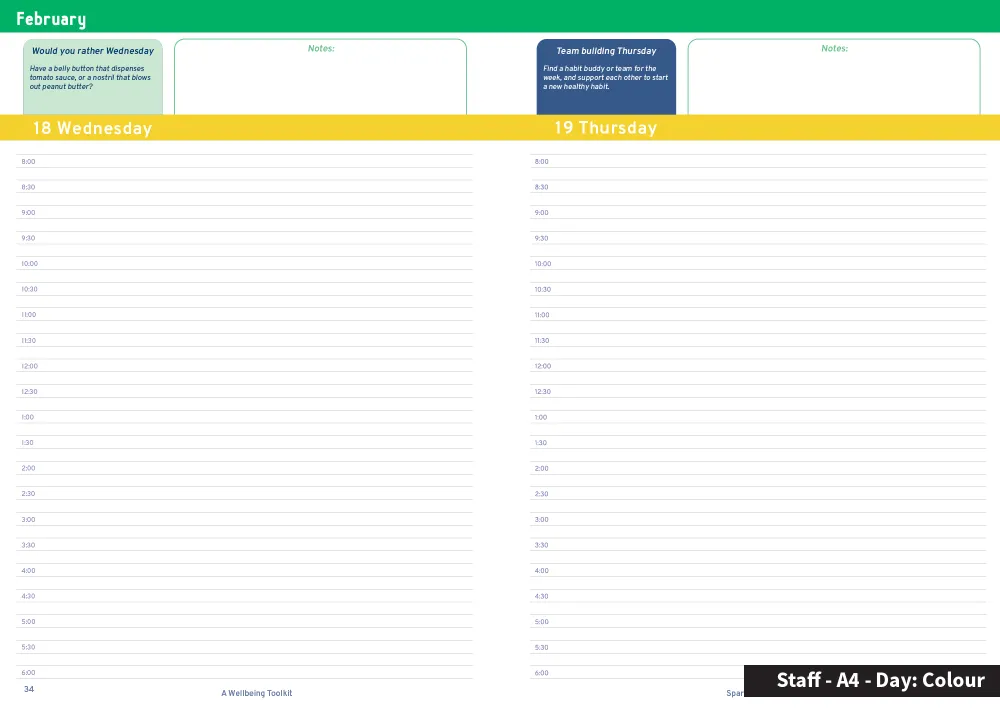Select the Team building Thursday box
This screenshot has width=1000, height=710.
click(606, 77)
